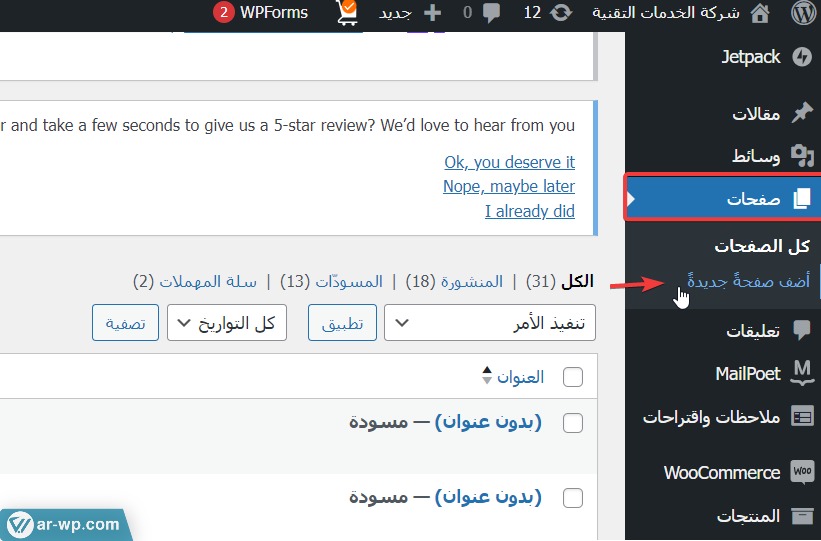Open the WordPress logo menu
The width and height of the screenshot is (821, 541).
(x=804, y=13)
